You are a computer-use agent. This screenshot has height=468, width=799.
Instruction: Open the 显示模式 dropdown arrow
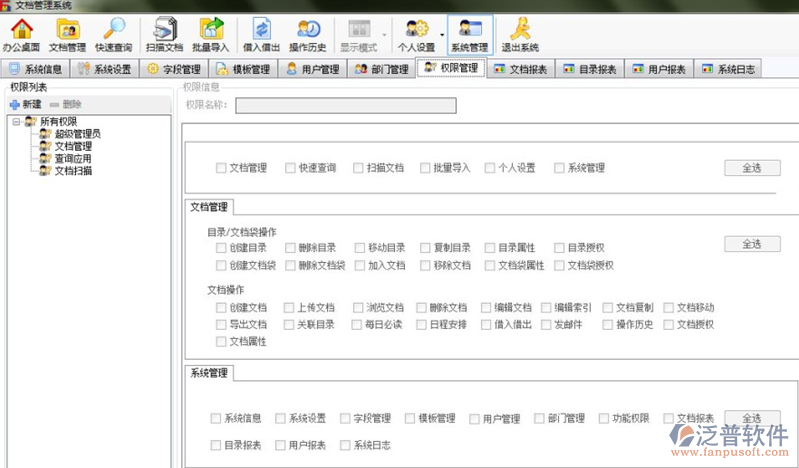(x=384, y=34)
